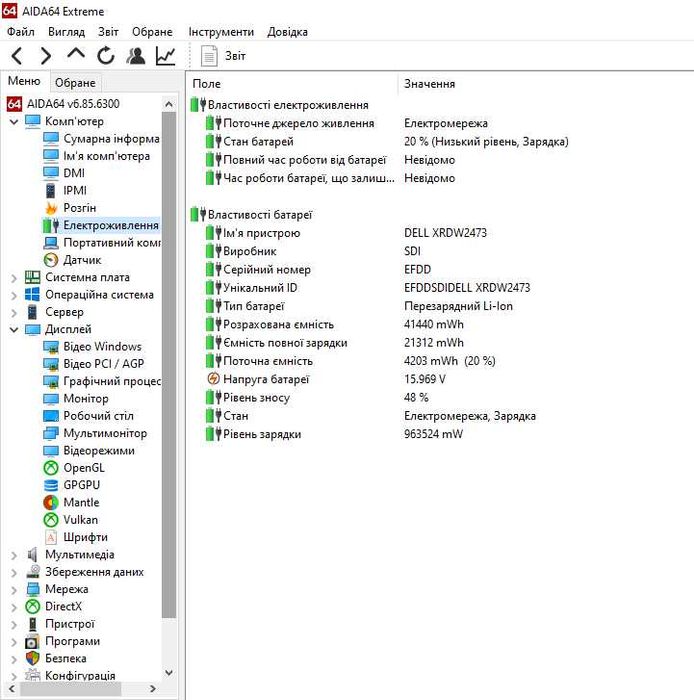This screenshot has height=700, width=694.
Task: Expand the DirectX tree node
Action: pos(14,607)
